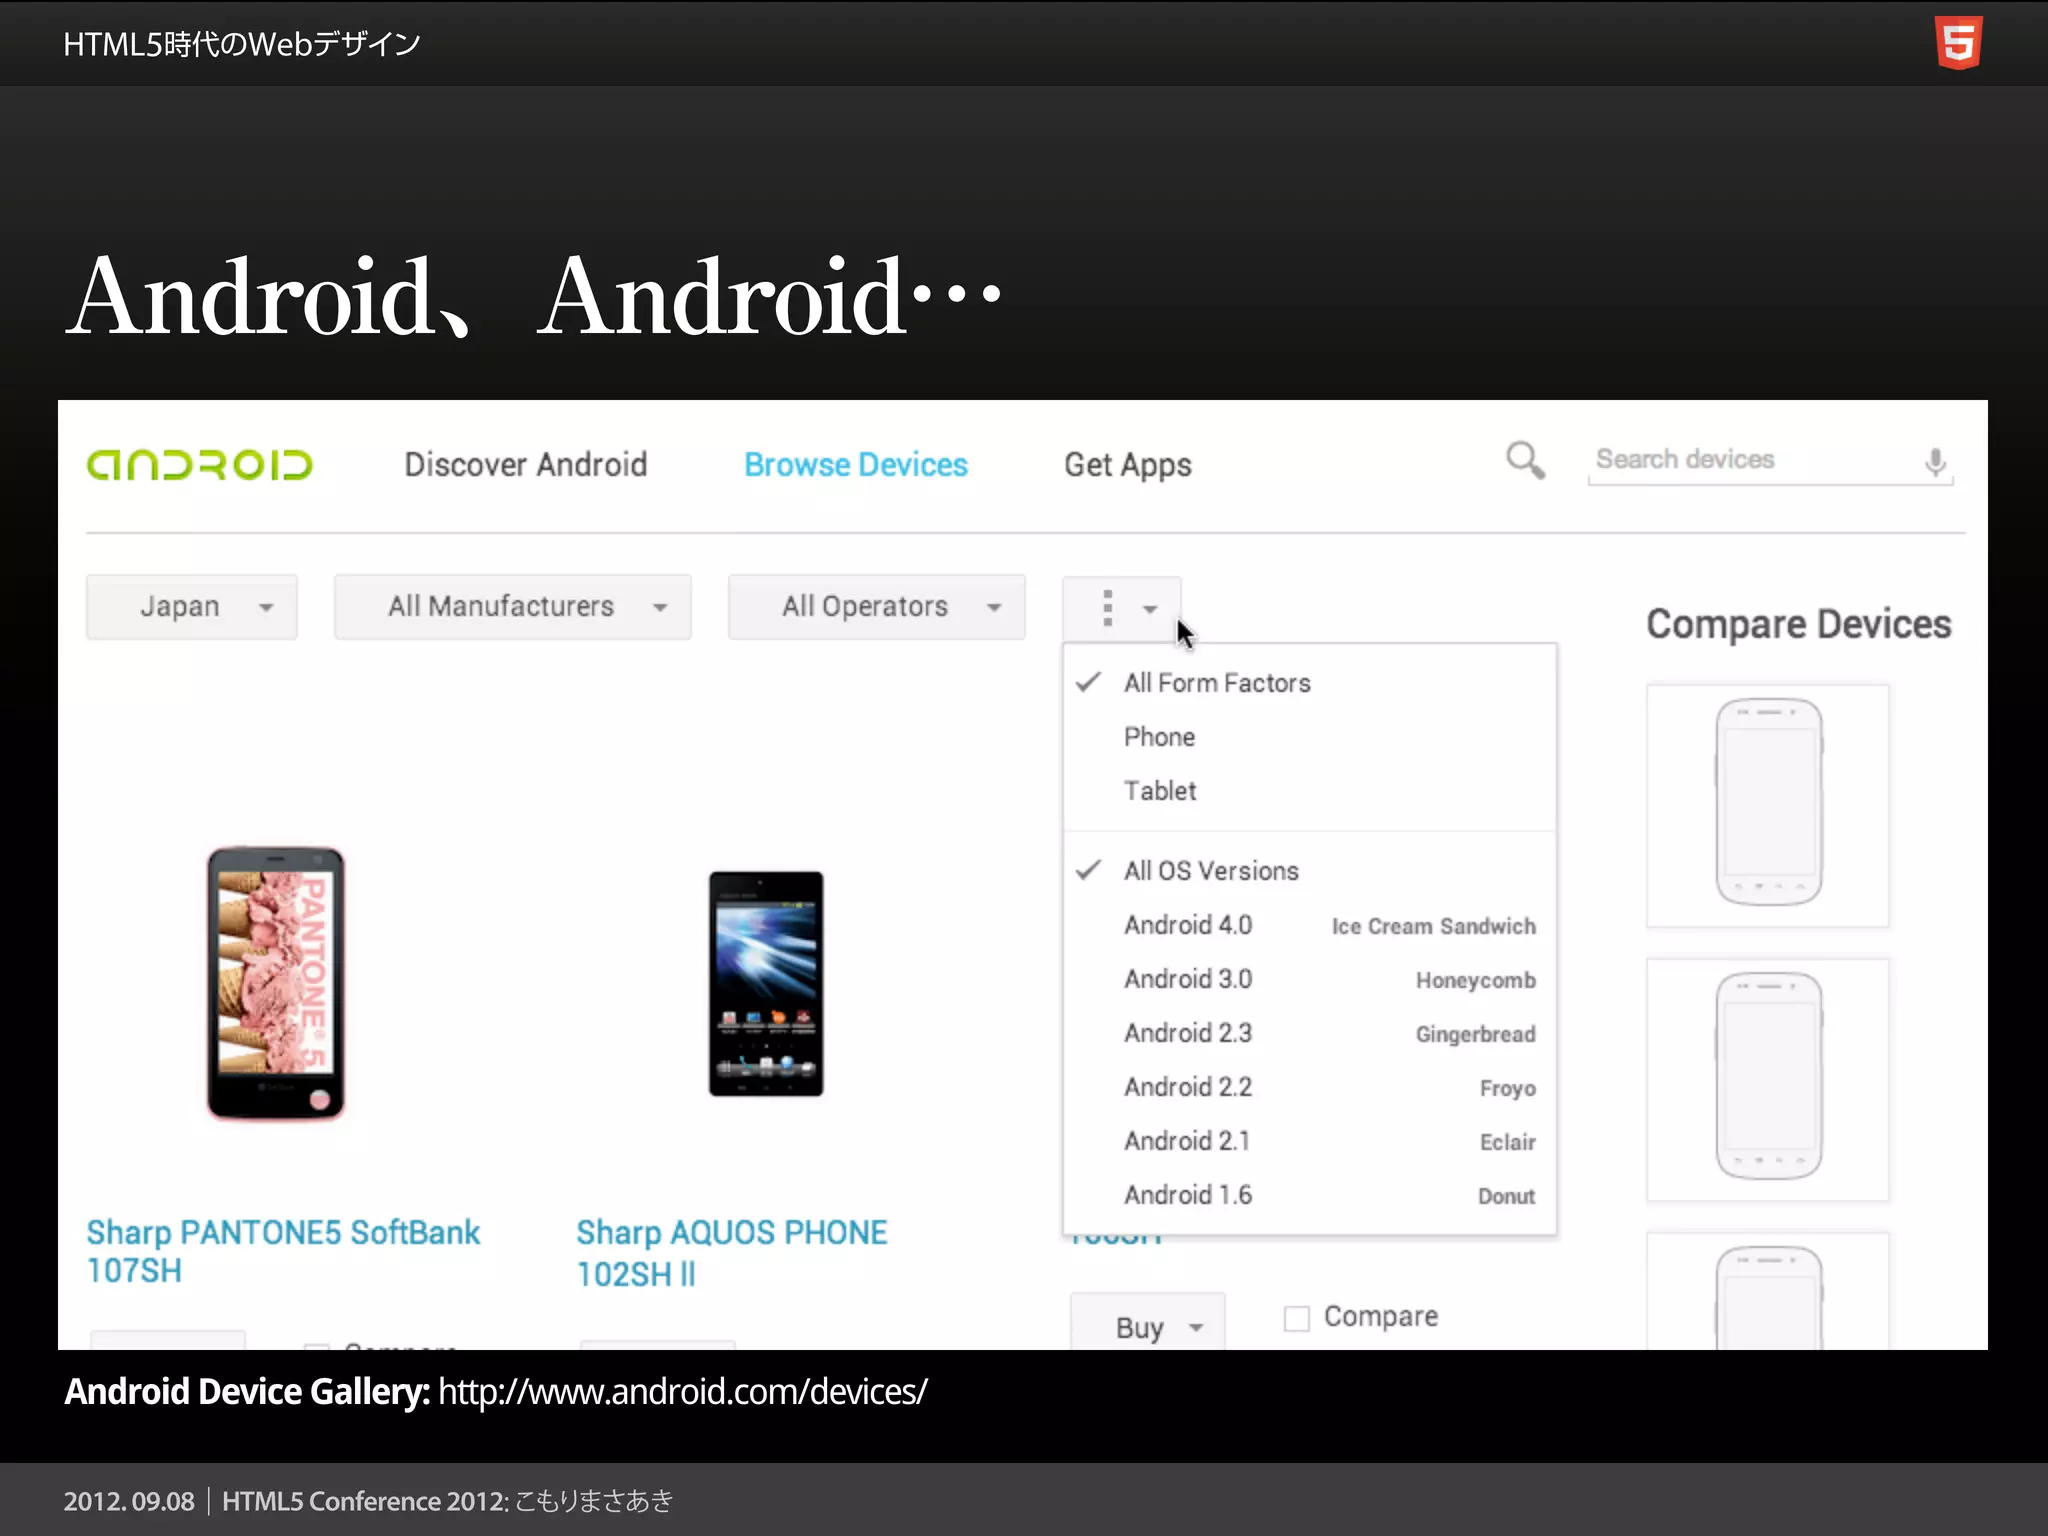Choose Android 3.0 Honeycomb
This screenshot has height=1536, width=2048.
(x=1310, y=979)
